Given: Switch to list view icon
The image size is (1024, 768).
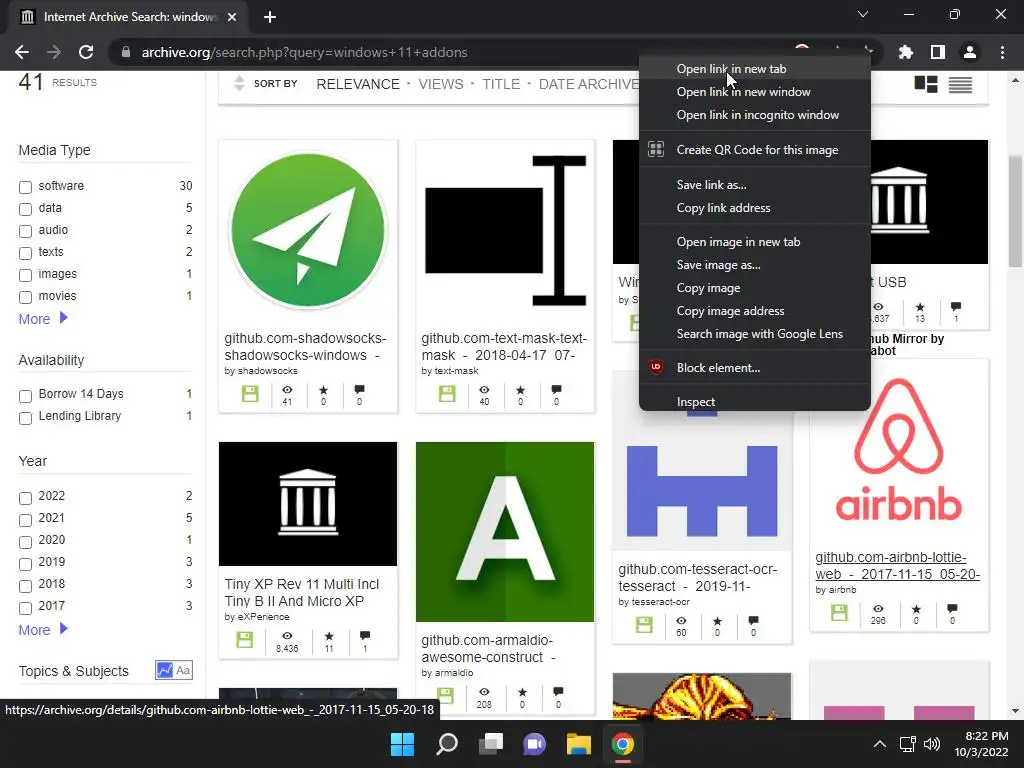Looking at the screenshot, I should 960,84.
